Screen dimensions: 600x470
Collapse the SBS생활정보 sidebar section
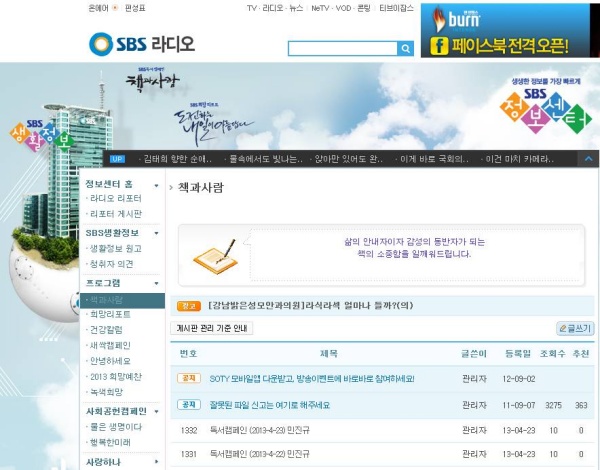click(157, 233)
